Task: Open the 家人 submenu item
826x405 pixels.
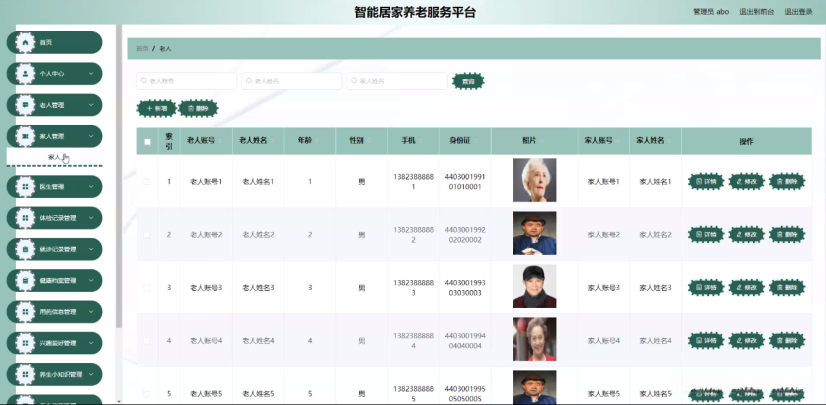Action: point(54,157)
